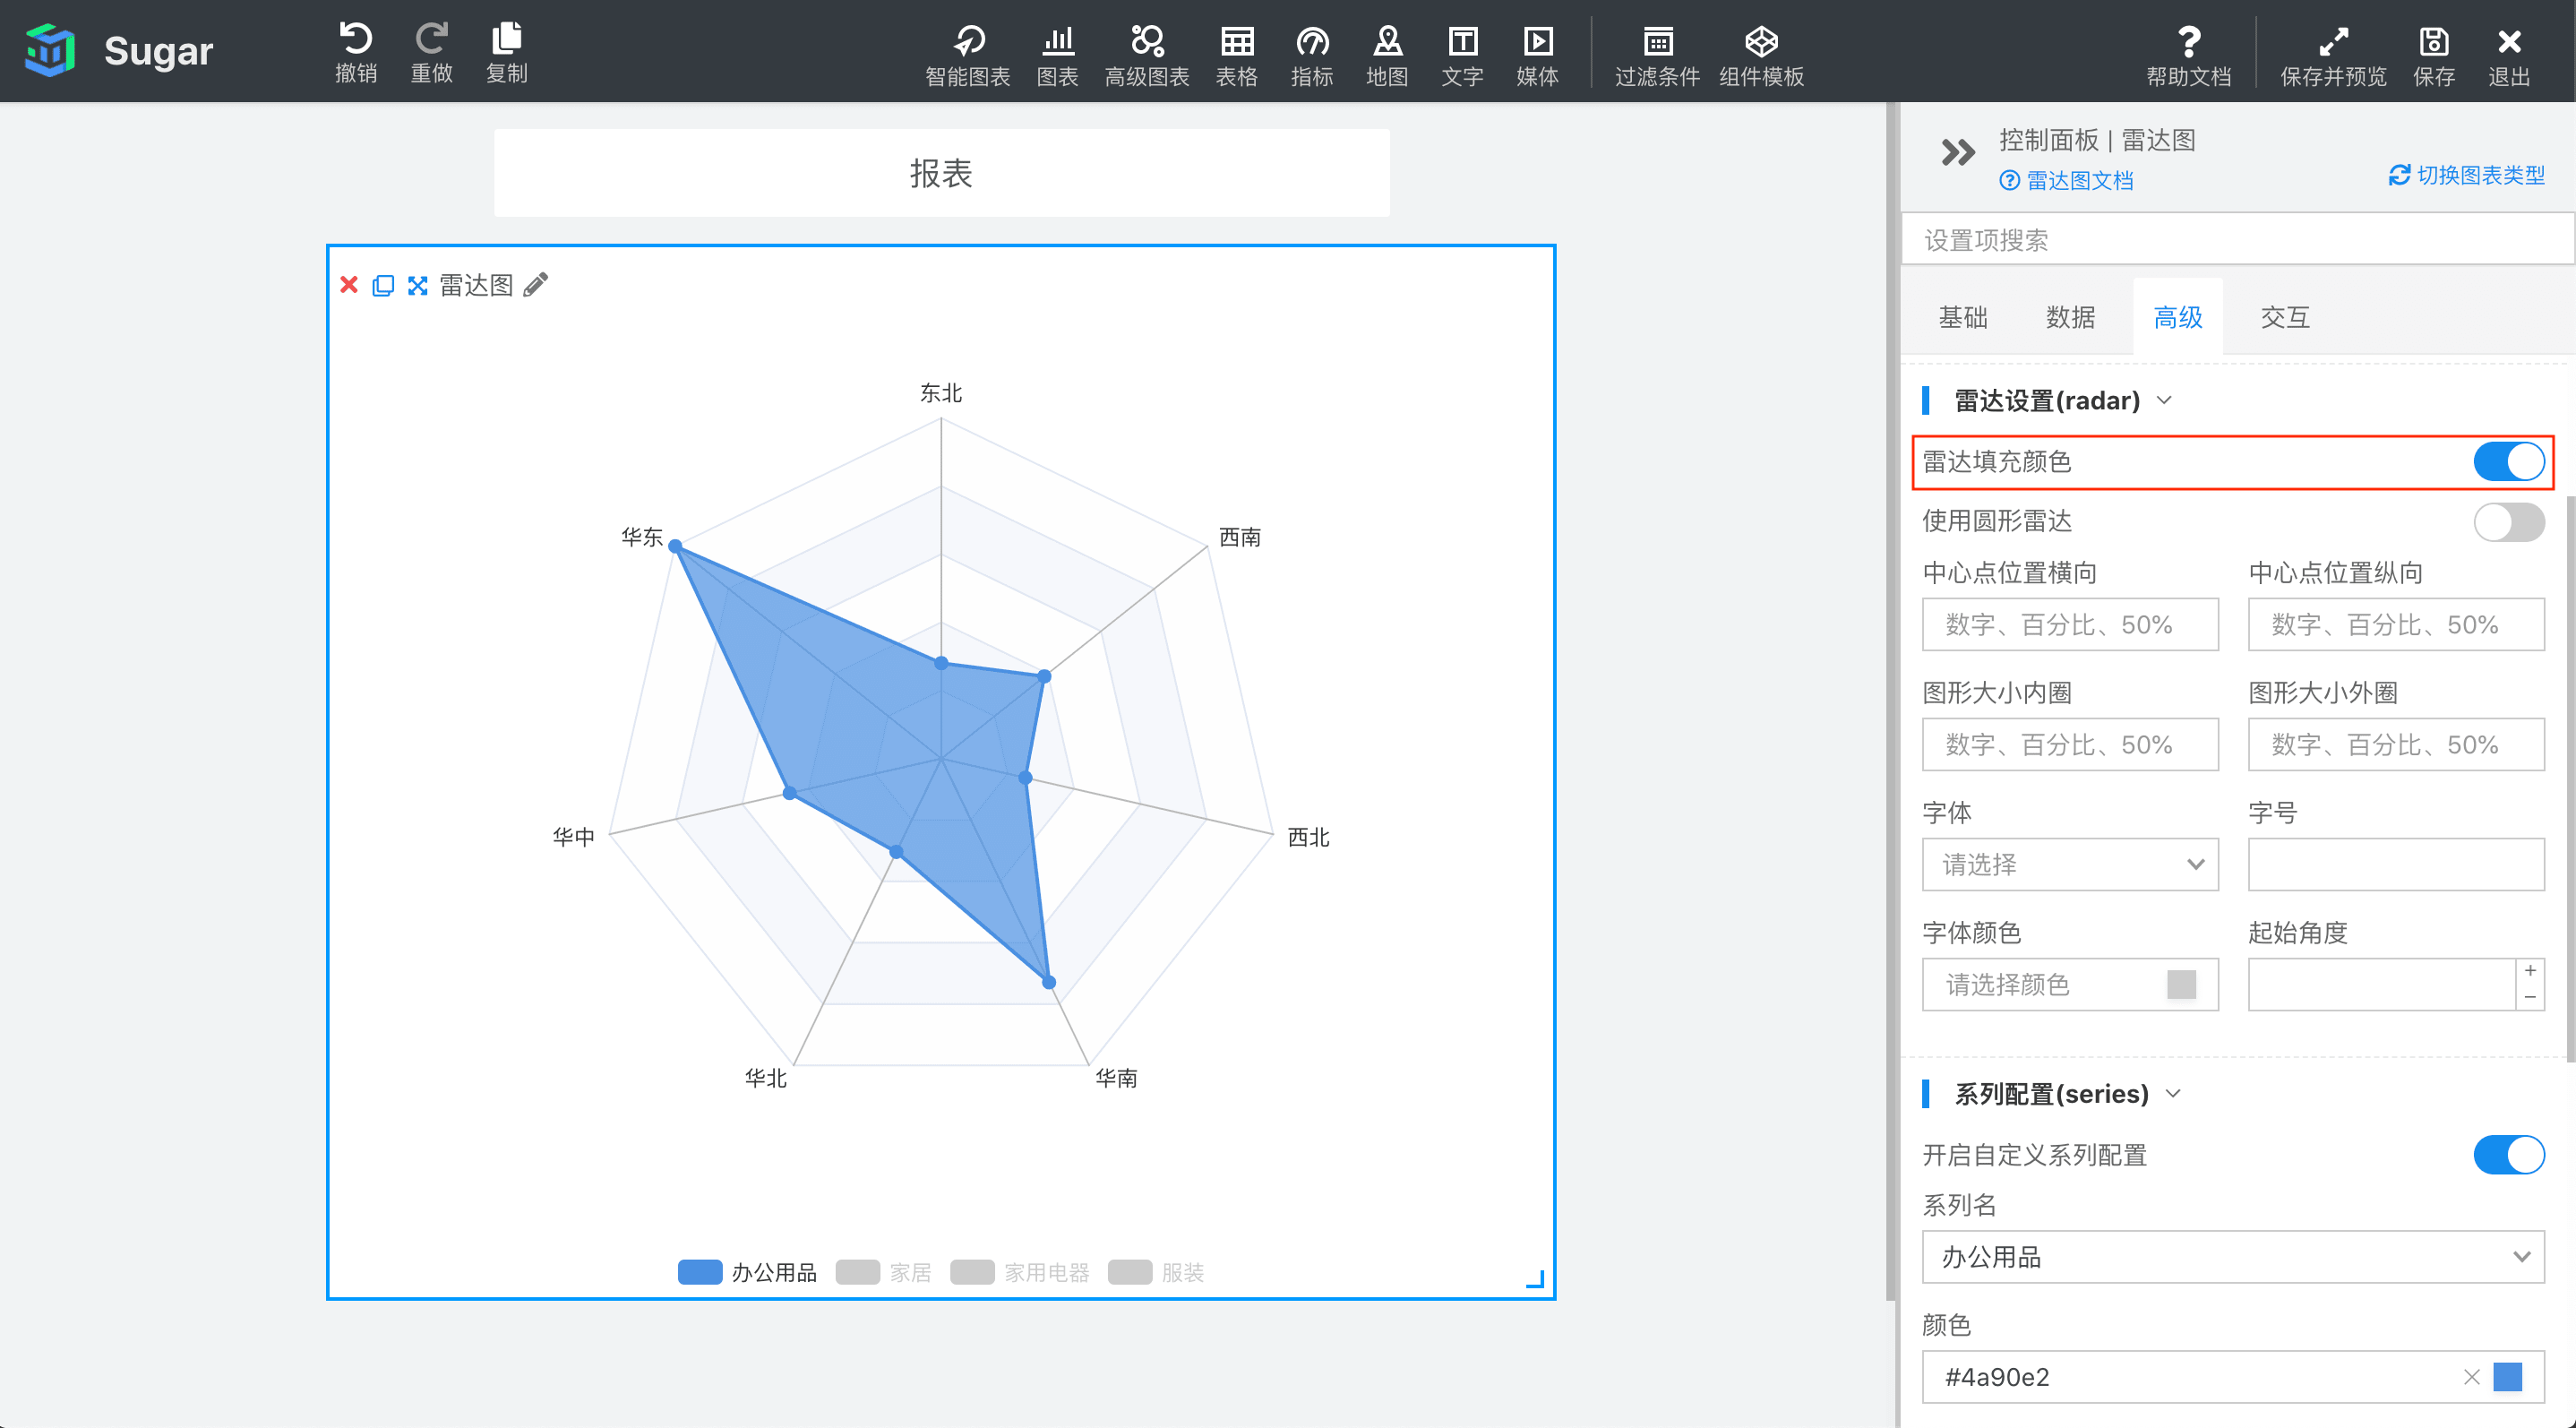Edit radar chart title with pencil icon
This screenshot has height=1428, width=2576.
(536, 285)
